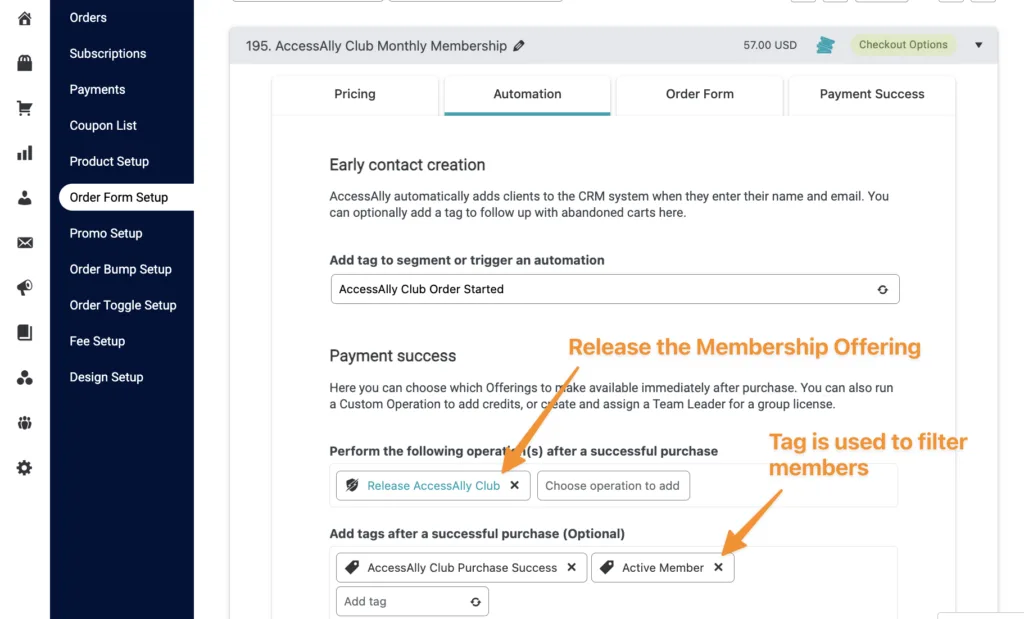Click the home icon in left sidebar

[x=25, y=18]
